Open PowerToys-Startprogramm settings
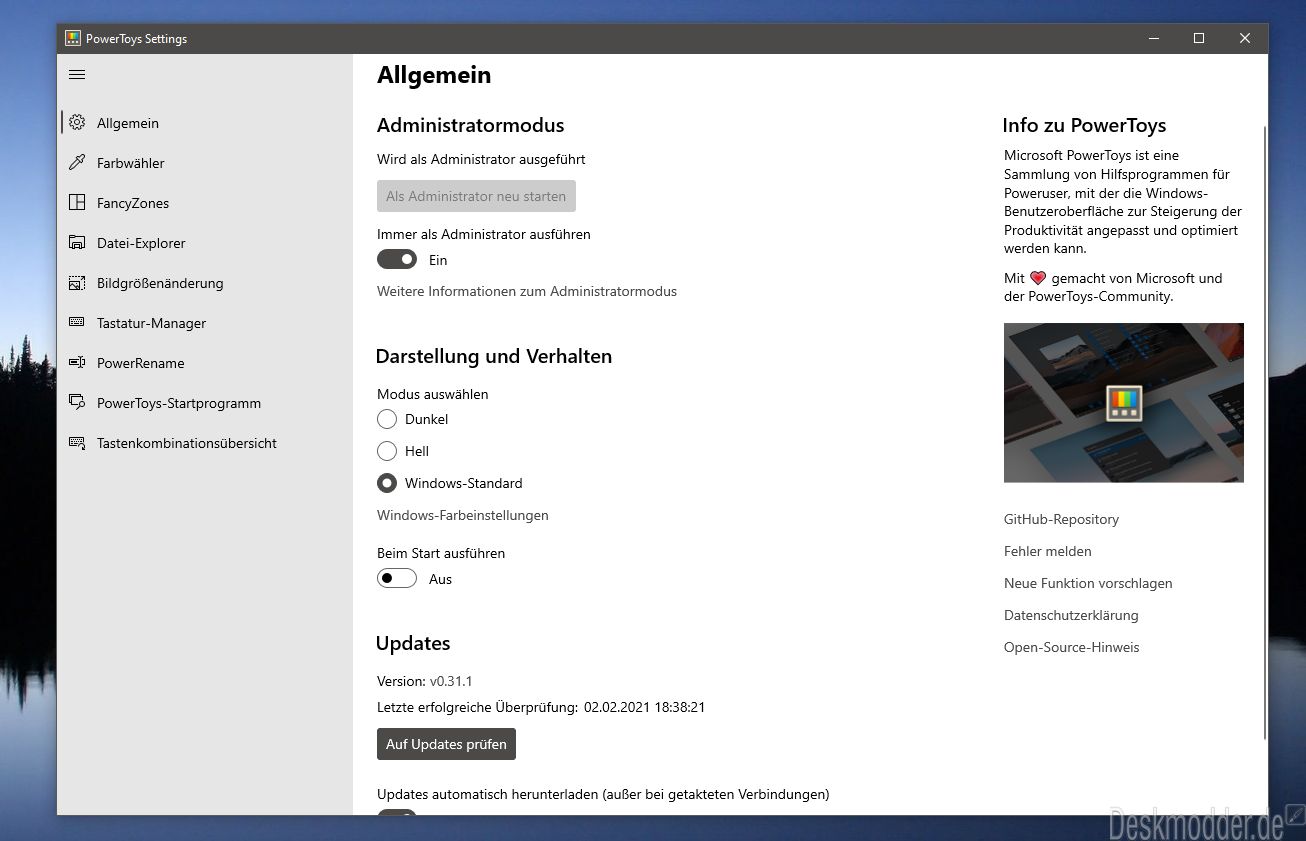Screen dimensions: 1306x841 pyautogui.click(x=205, y=403)
